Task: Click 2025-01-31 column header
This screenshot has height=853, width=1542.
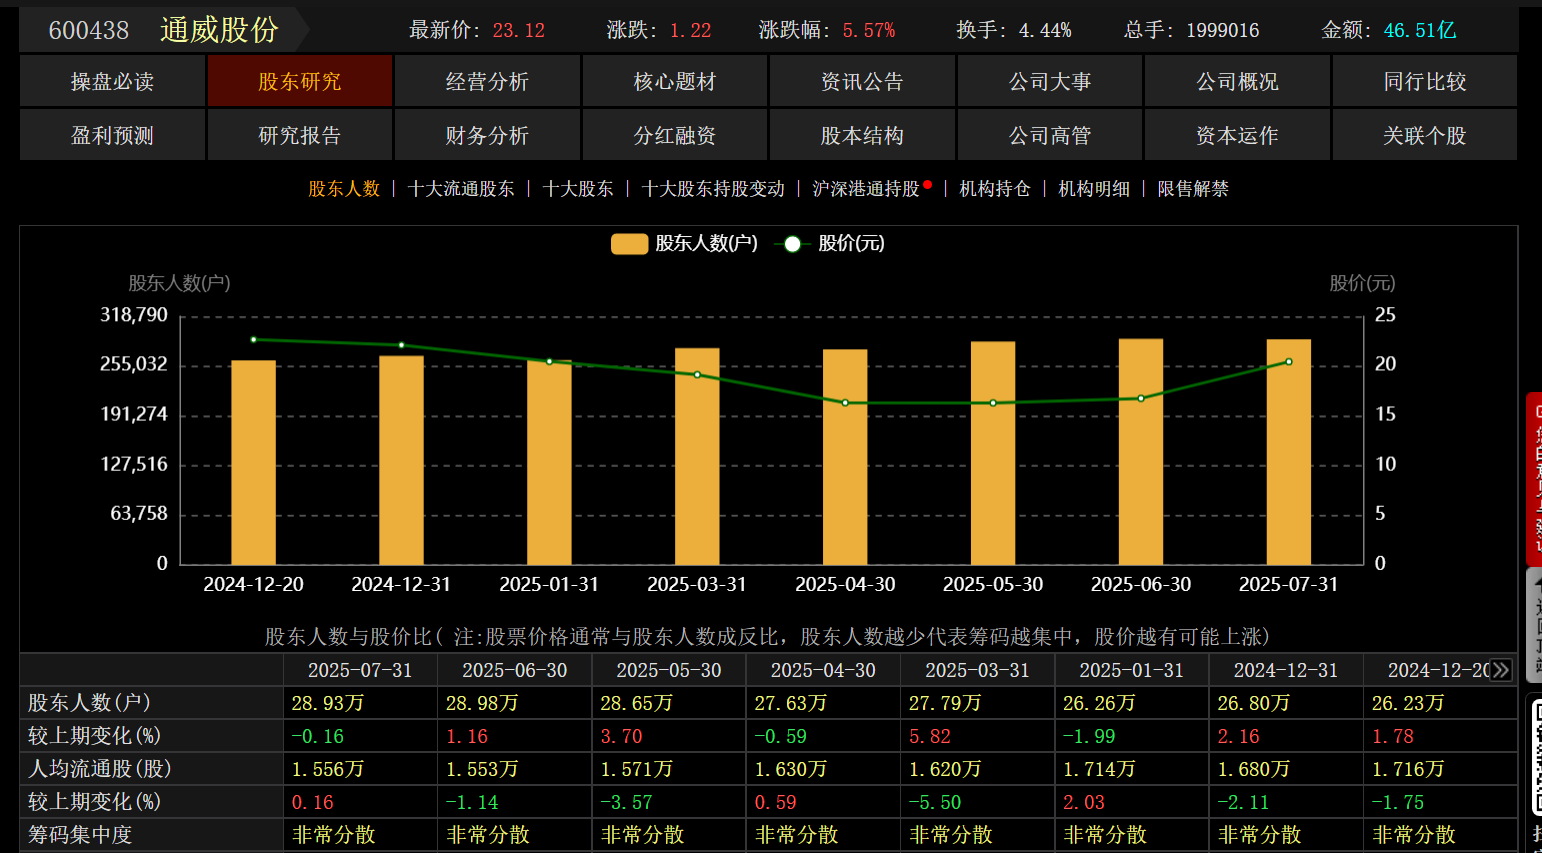Action: pyautogui.click(x=1131, y=670)
